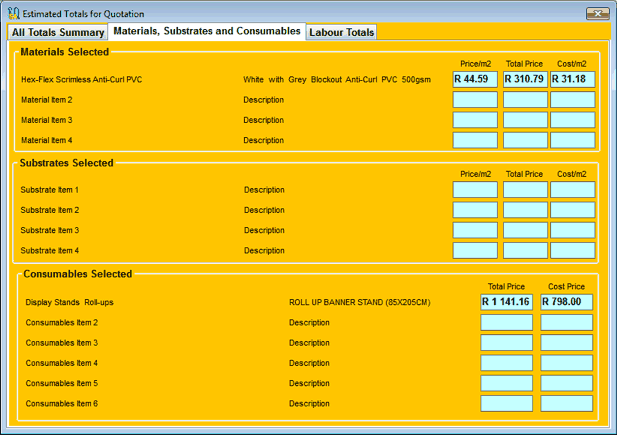Click the Total Price field for Consumables Item 2

[506, 323]
